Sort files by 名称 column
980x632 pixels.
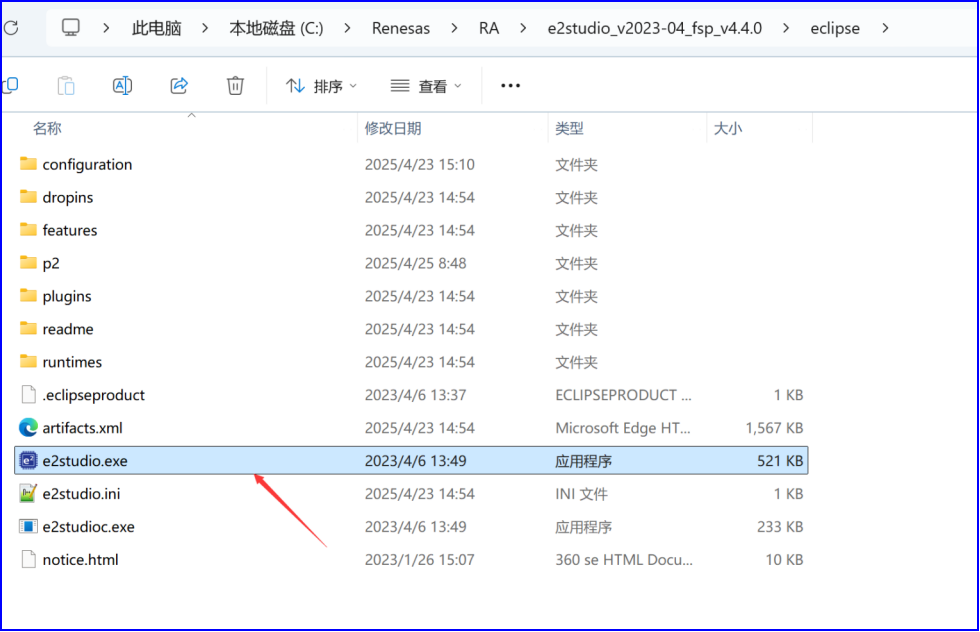pyautogui.click(x=47, y=128)
